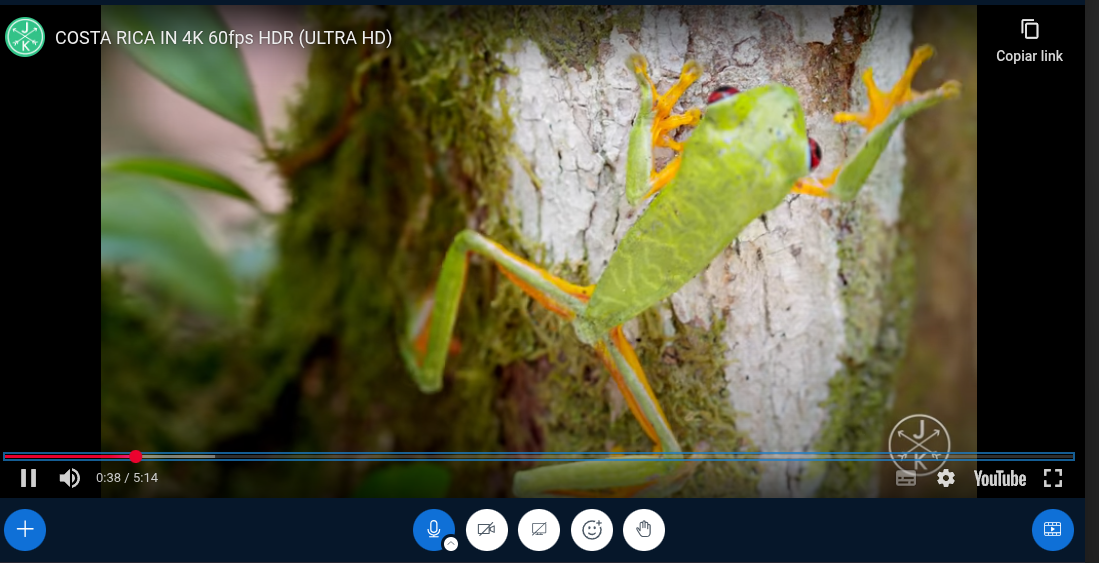Open the emoji reactions picker

[592, 530]
